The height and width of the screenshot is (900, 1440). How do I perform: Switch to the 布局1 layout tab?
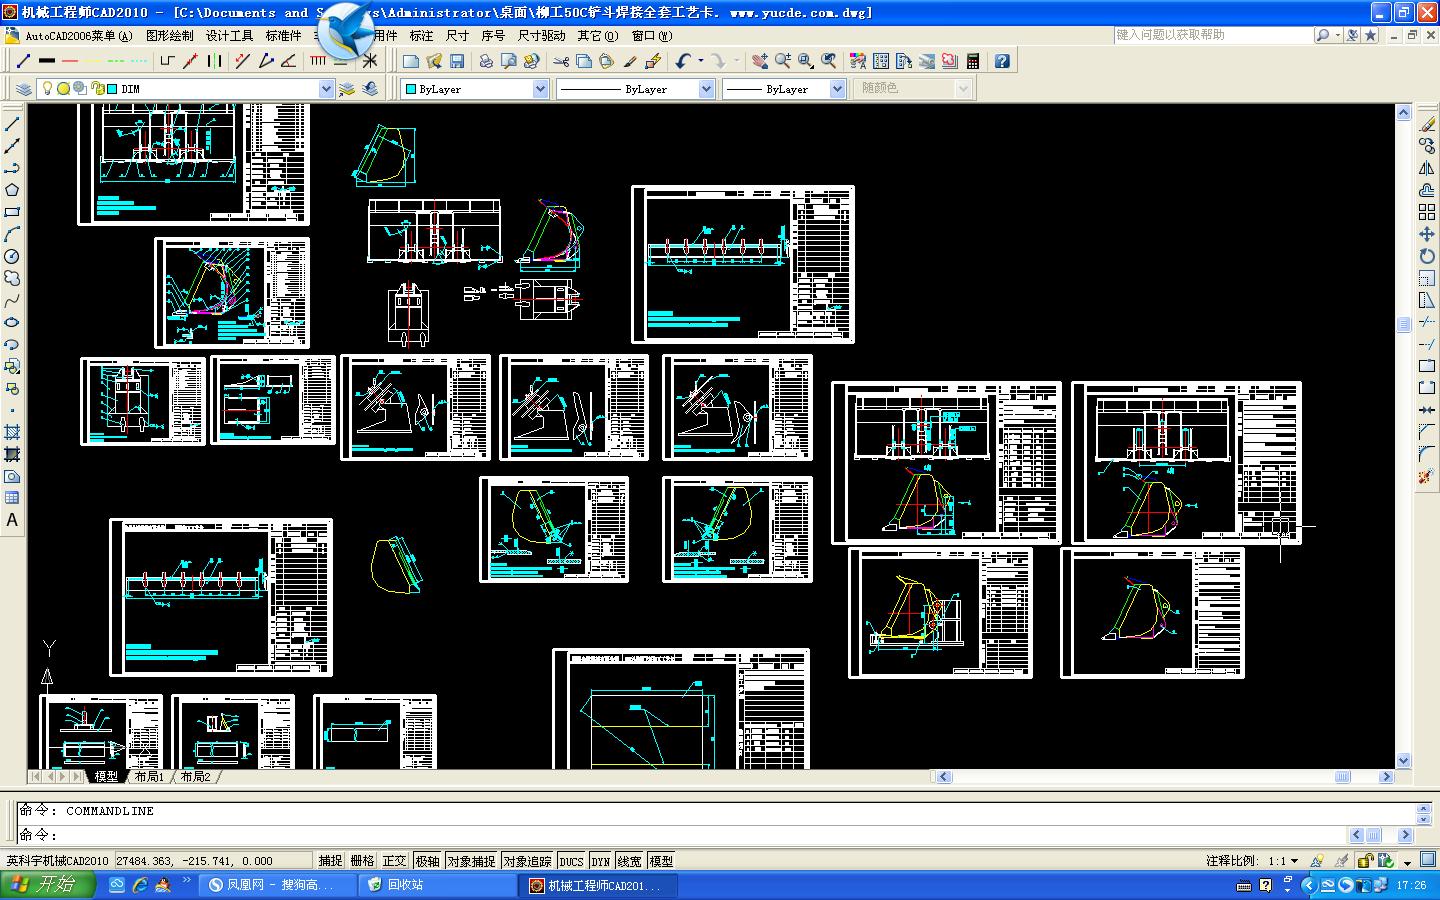pos(149,776)
